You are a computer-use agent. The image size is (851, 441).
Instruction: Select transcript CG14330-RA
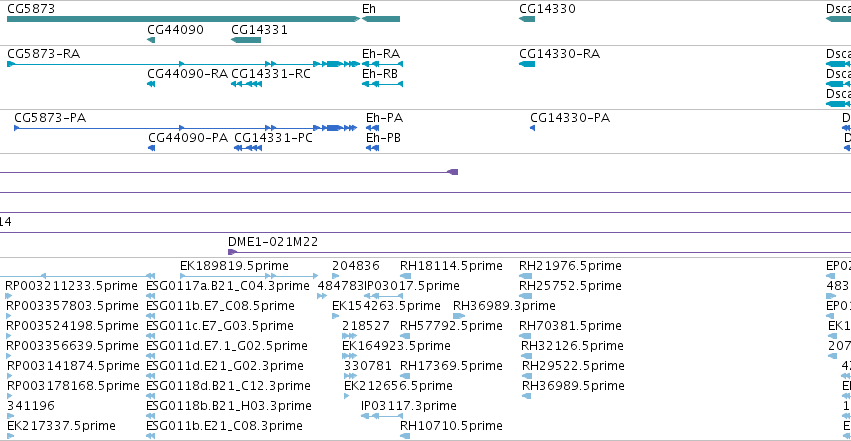click(560, 54)
